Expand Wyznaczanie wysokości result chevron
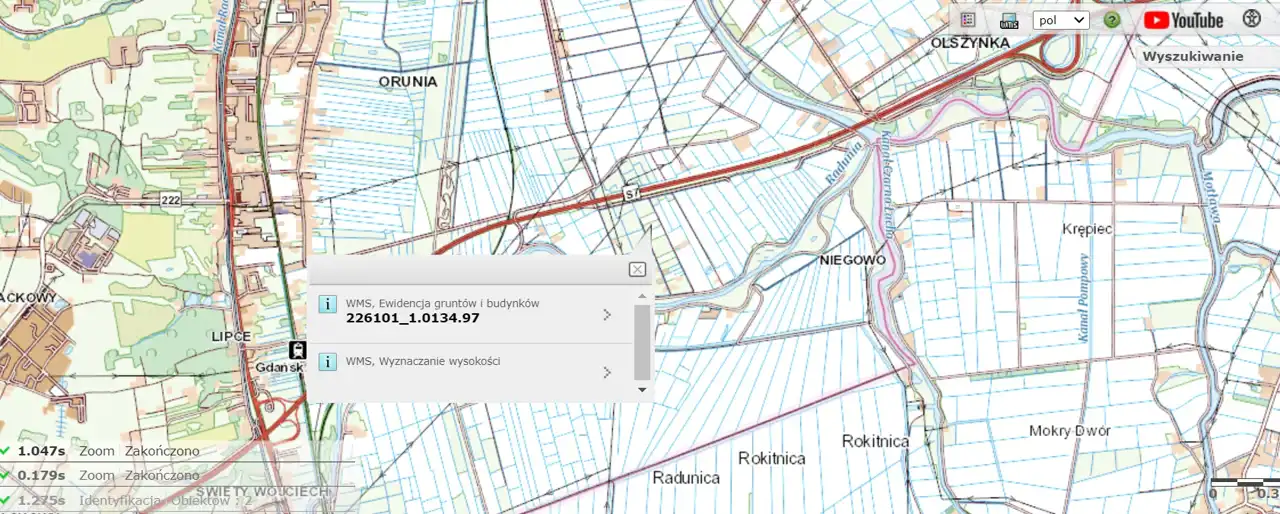The width and height of the screenshot is (1280, 514). coord(607,372)
